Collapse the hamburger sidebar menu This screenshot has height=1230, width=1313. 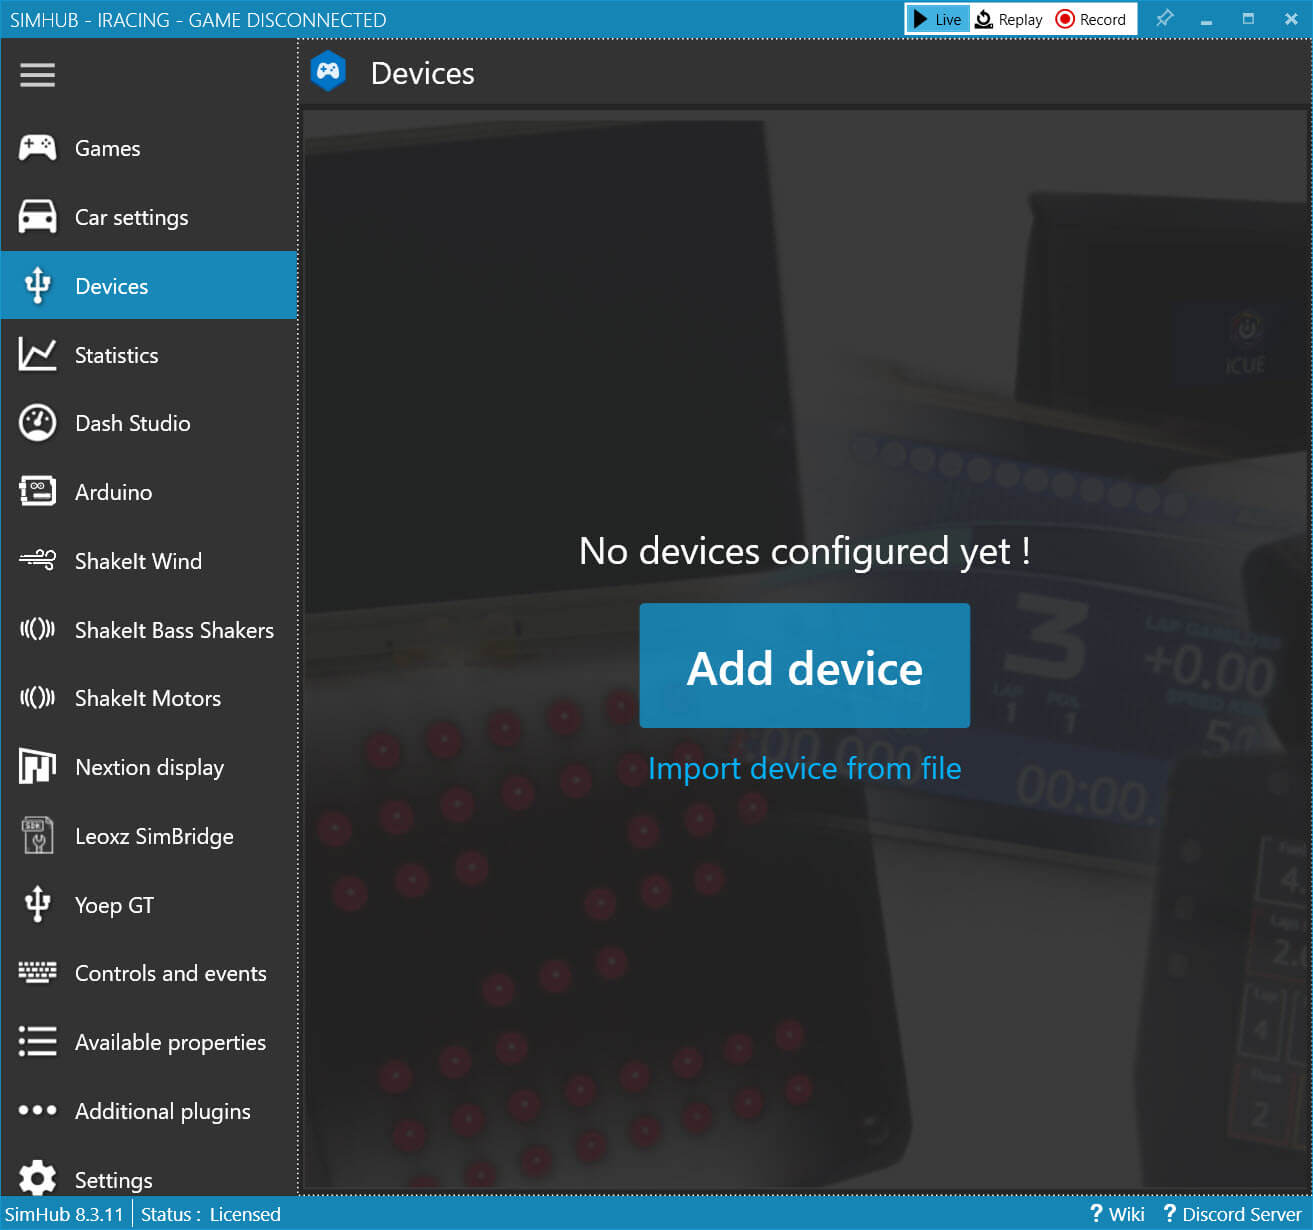coord(37,75)
